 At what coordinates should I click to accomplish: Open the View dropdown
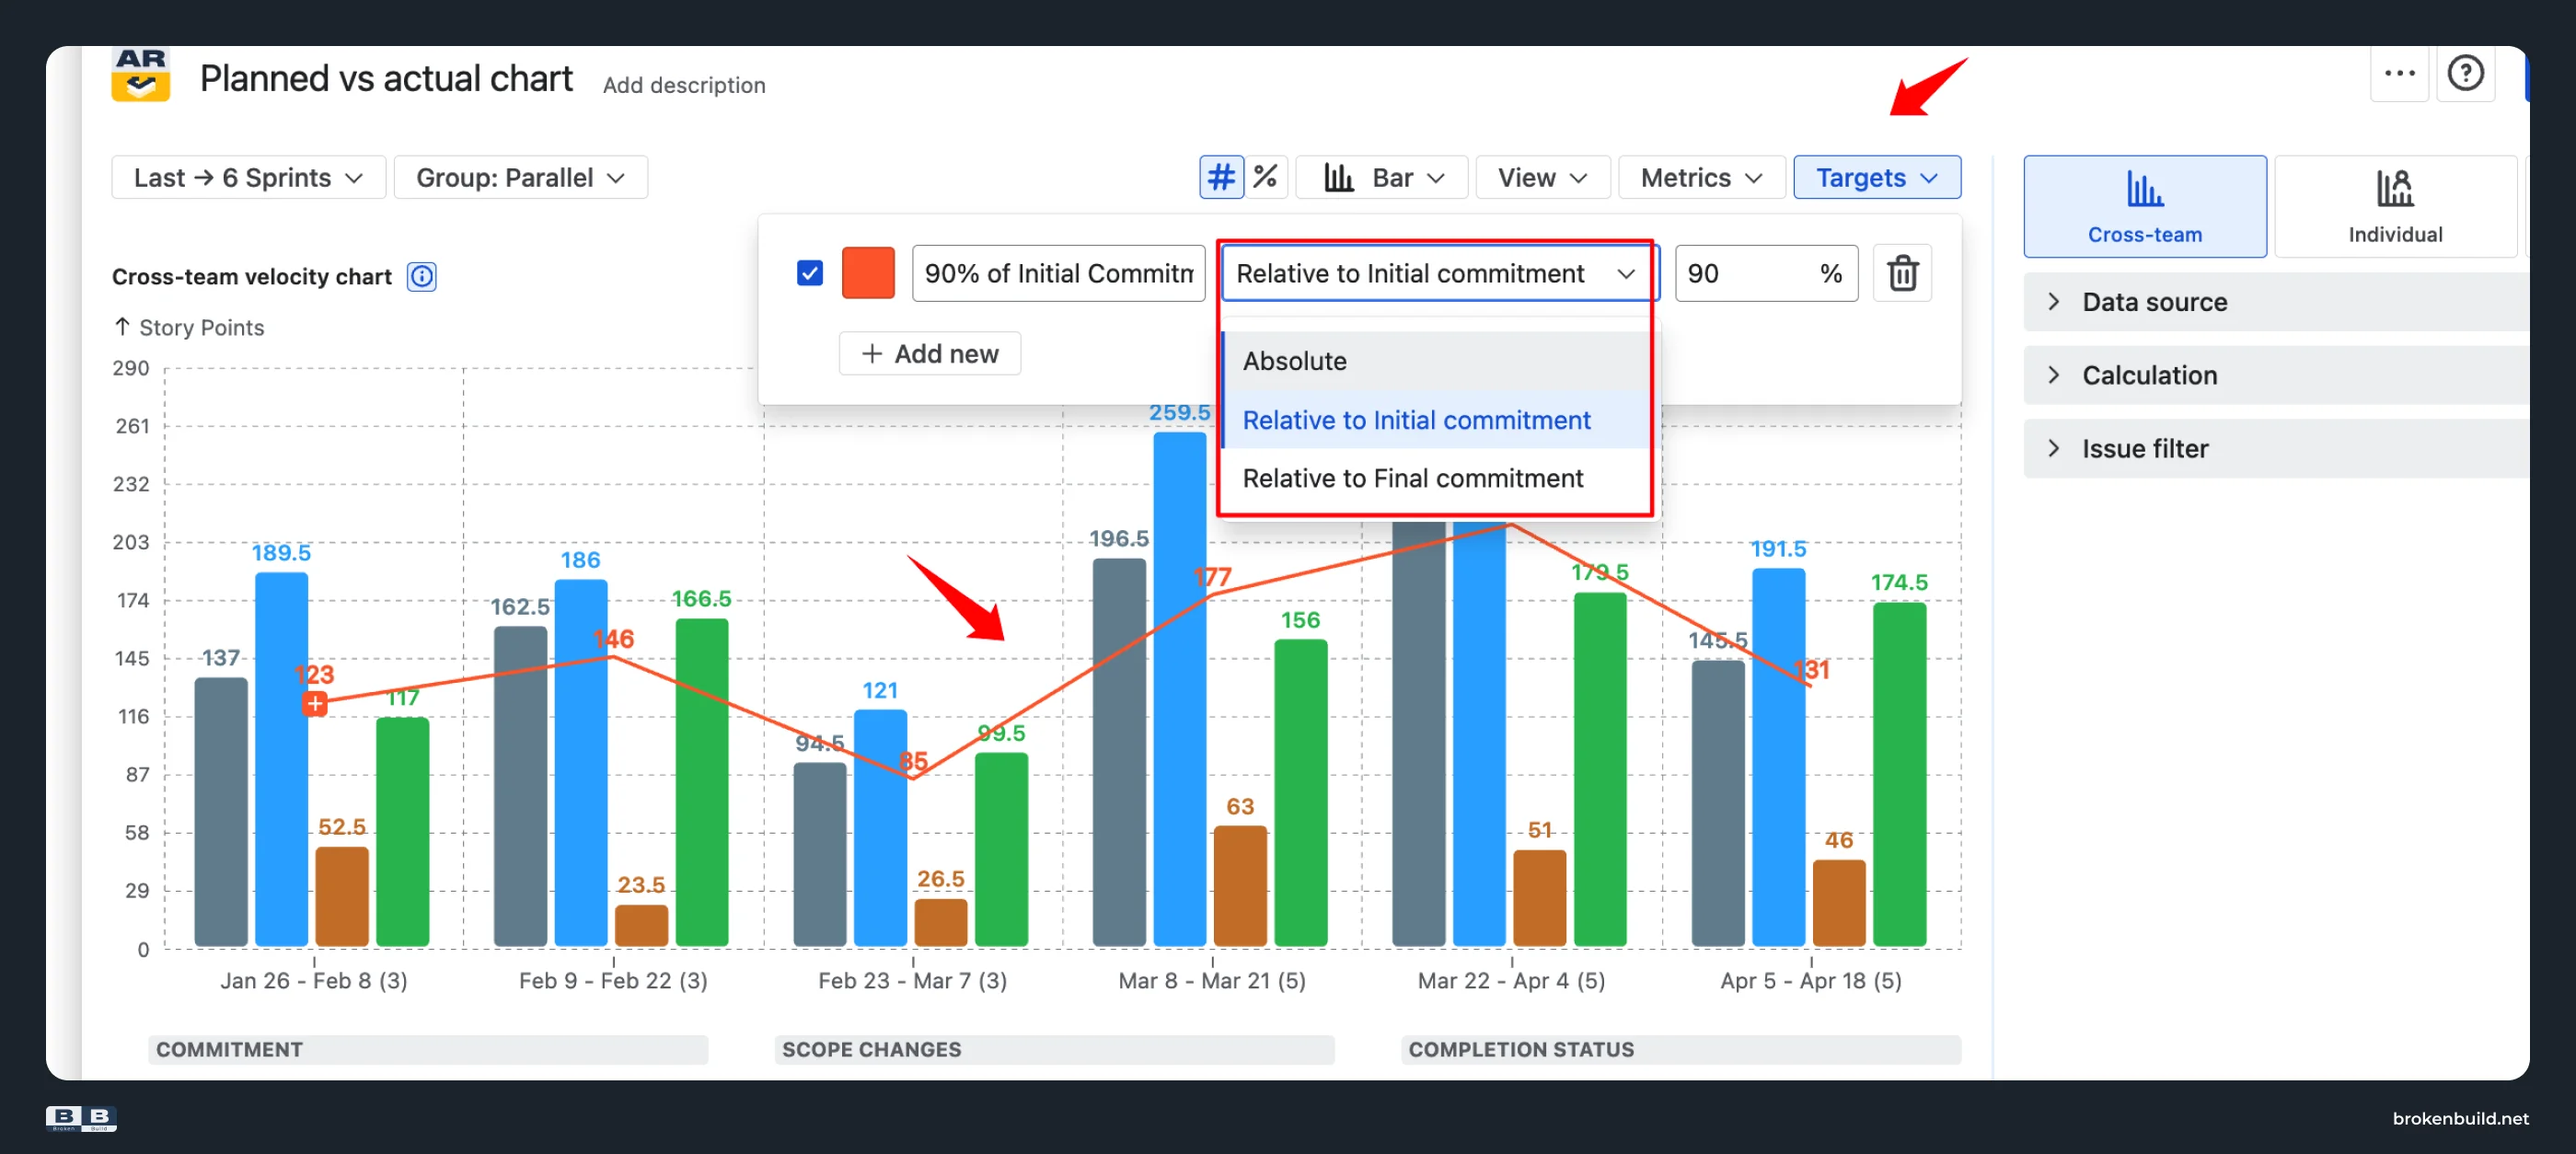1542,177
